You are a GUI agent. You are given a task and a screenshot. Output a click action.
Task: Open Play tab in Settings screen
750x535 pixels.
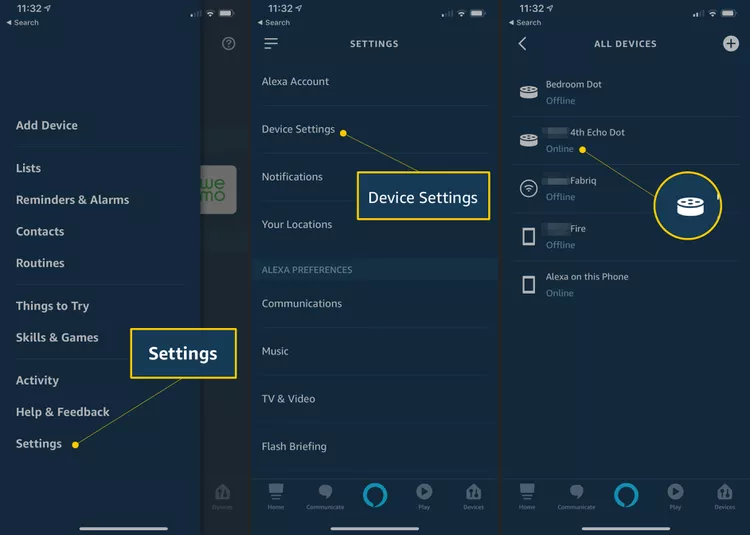[x=424, y=496]
